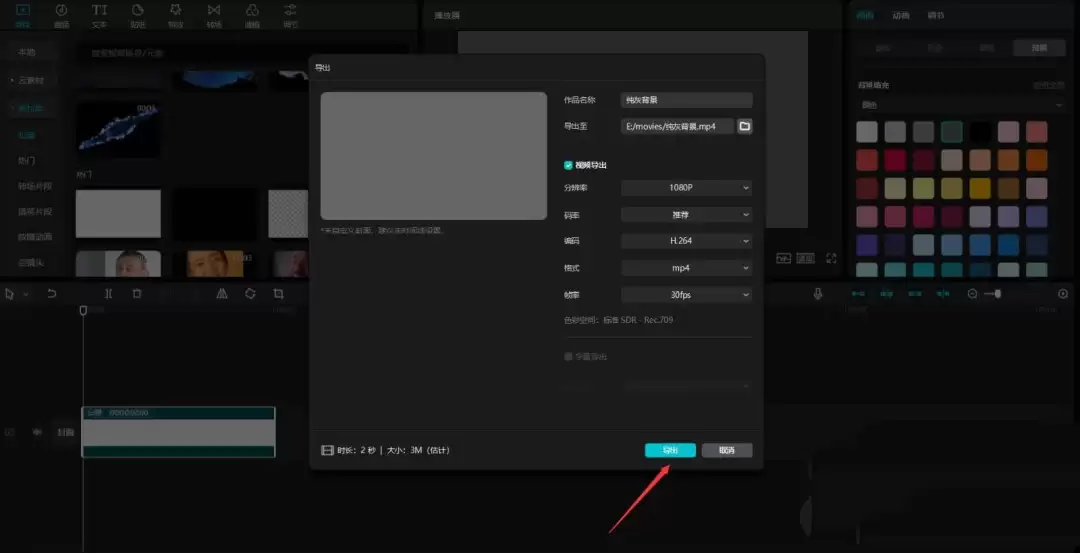The image size is (1080, 553).
Task: Click the 取消 cancel button
Action: (x=727, y=450)
